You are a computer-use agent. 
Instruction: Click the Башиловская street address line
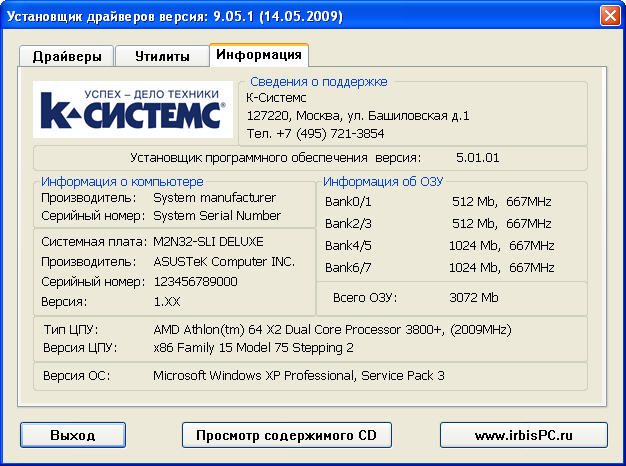point(358,116)
